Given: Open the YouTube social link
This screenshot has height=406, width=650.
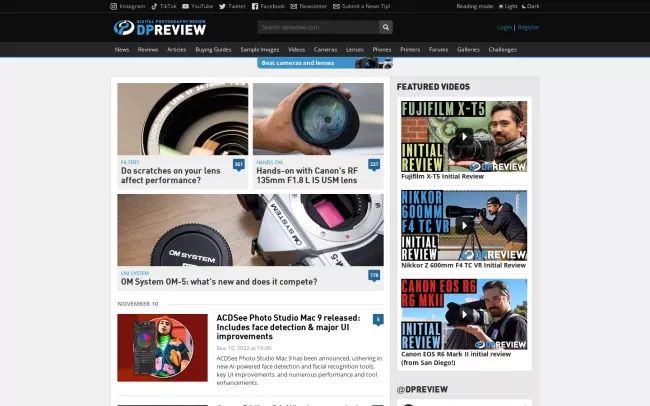Looking at the screenshot, I should click(198, 6).
